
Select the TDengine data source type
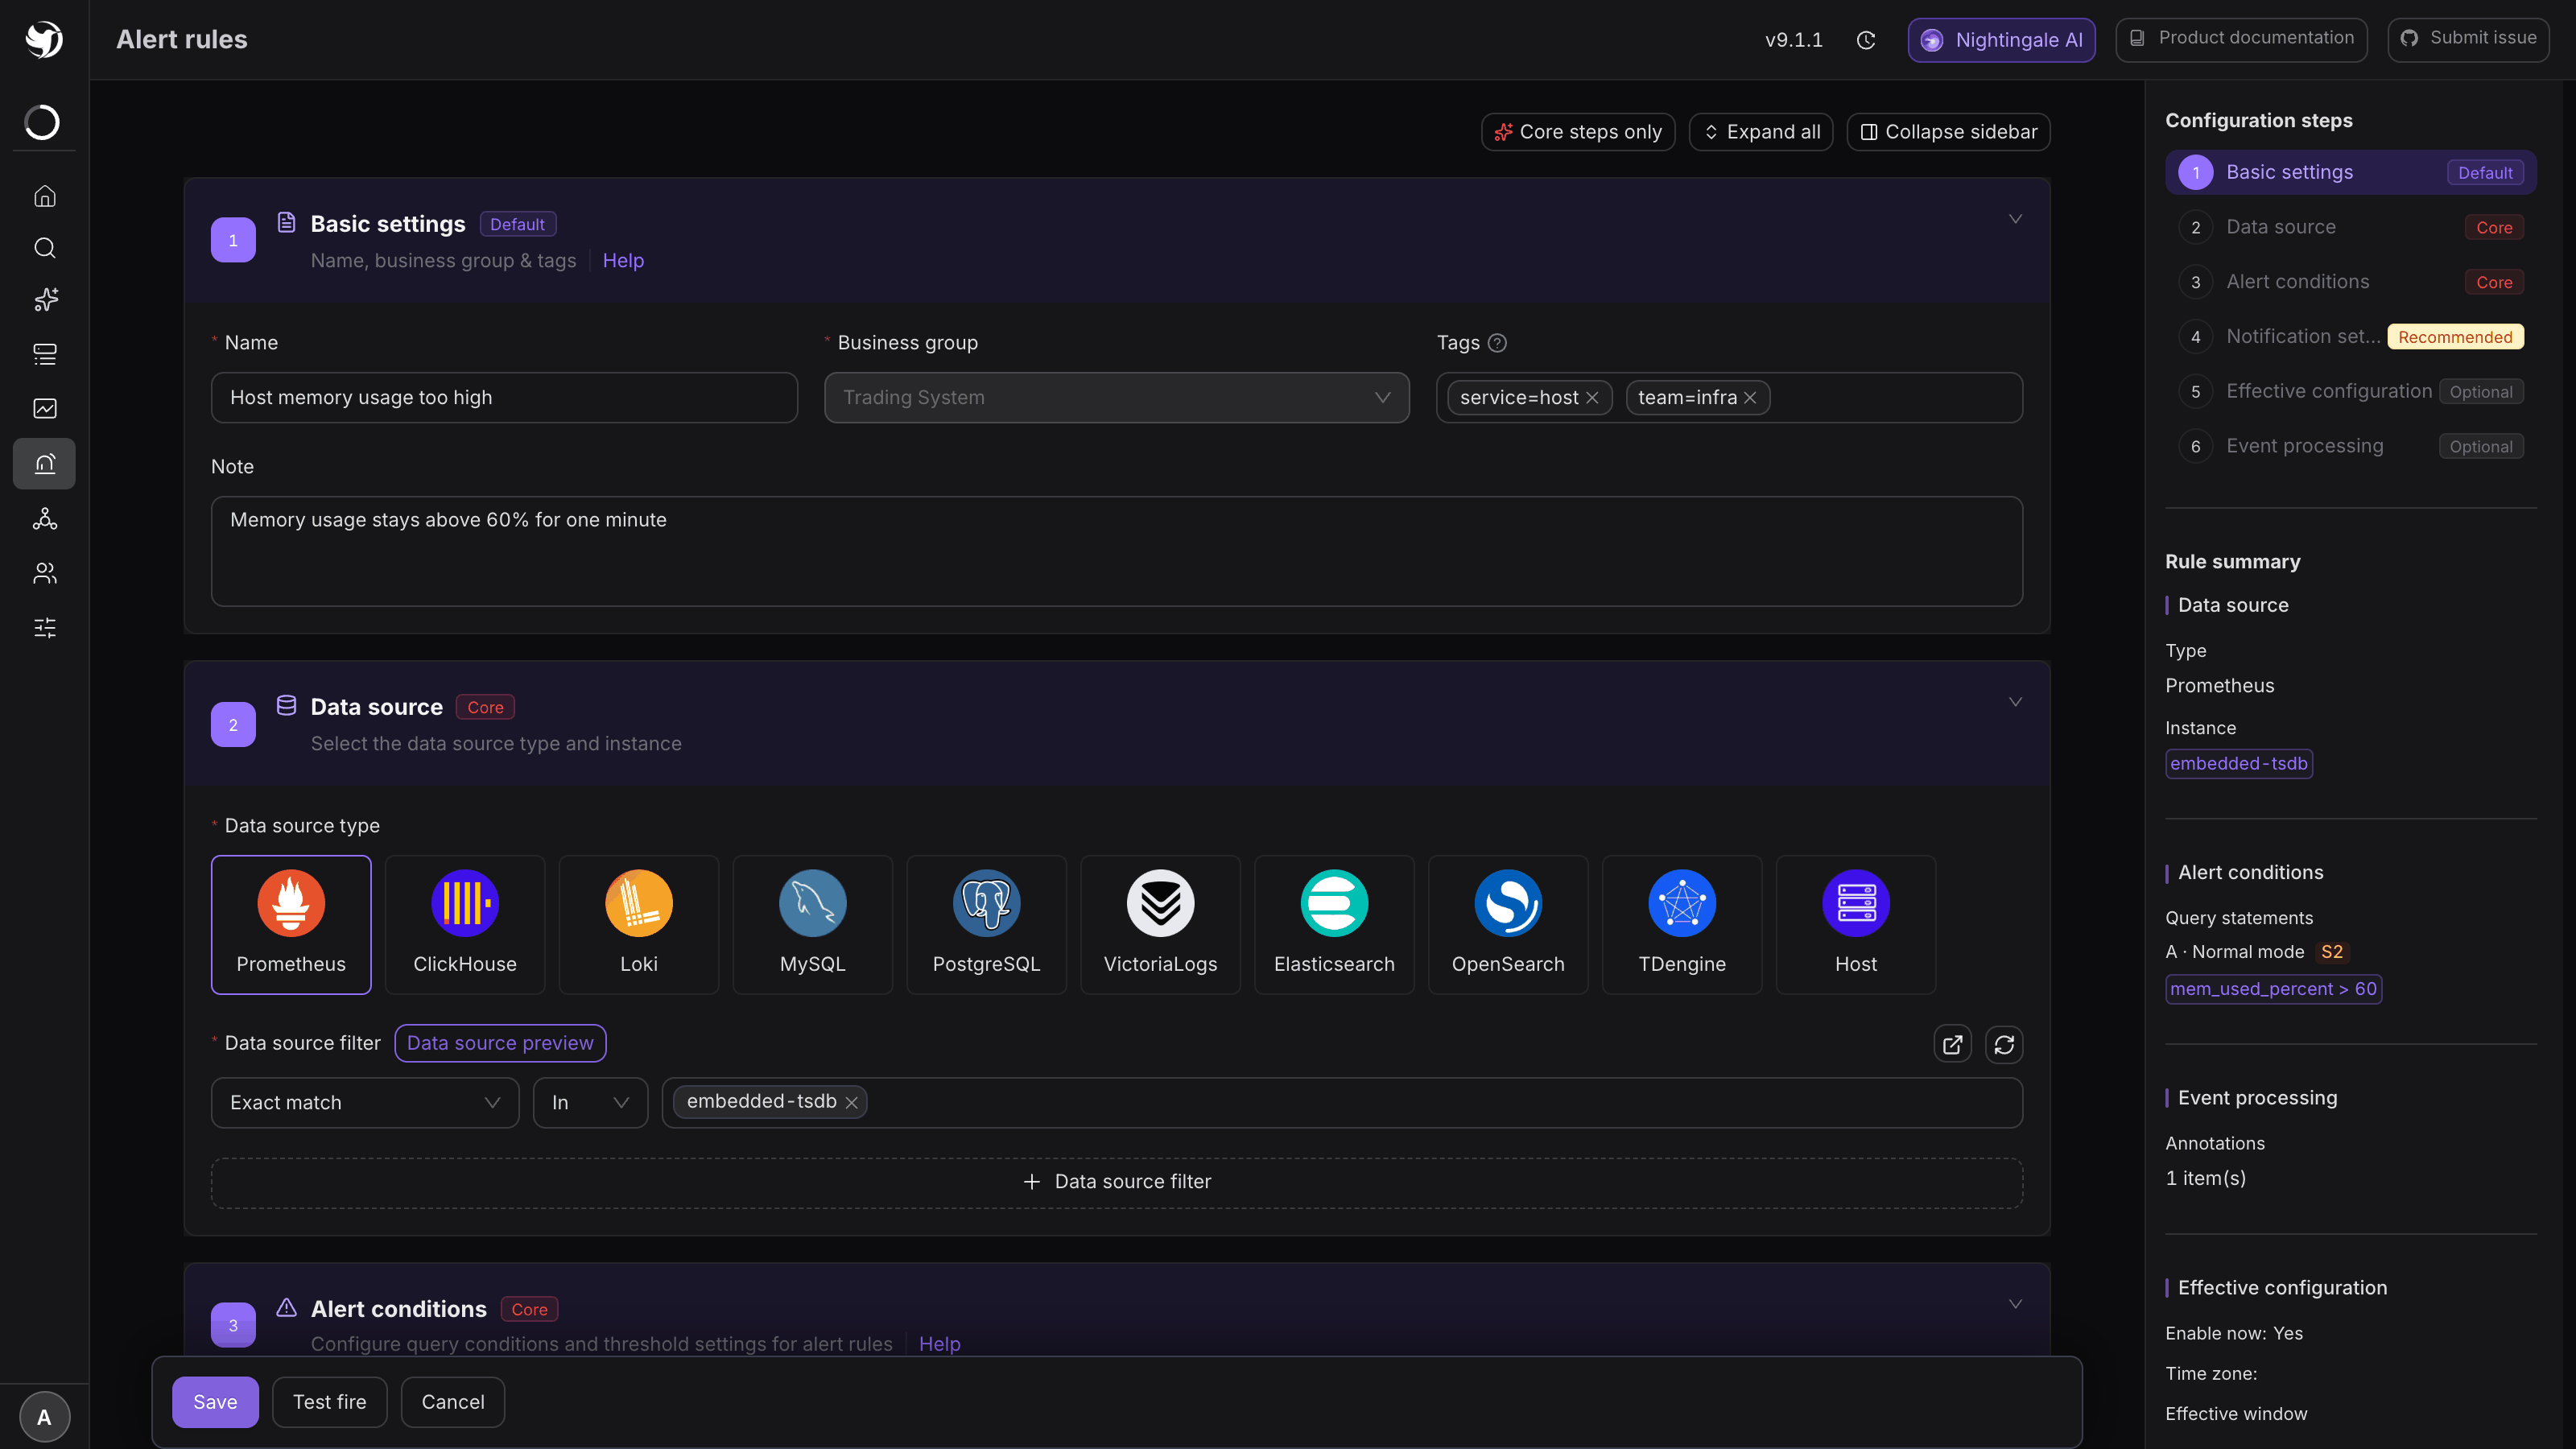(1682, 924)
